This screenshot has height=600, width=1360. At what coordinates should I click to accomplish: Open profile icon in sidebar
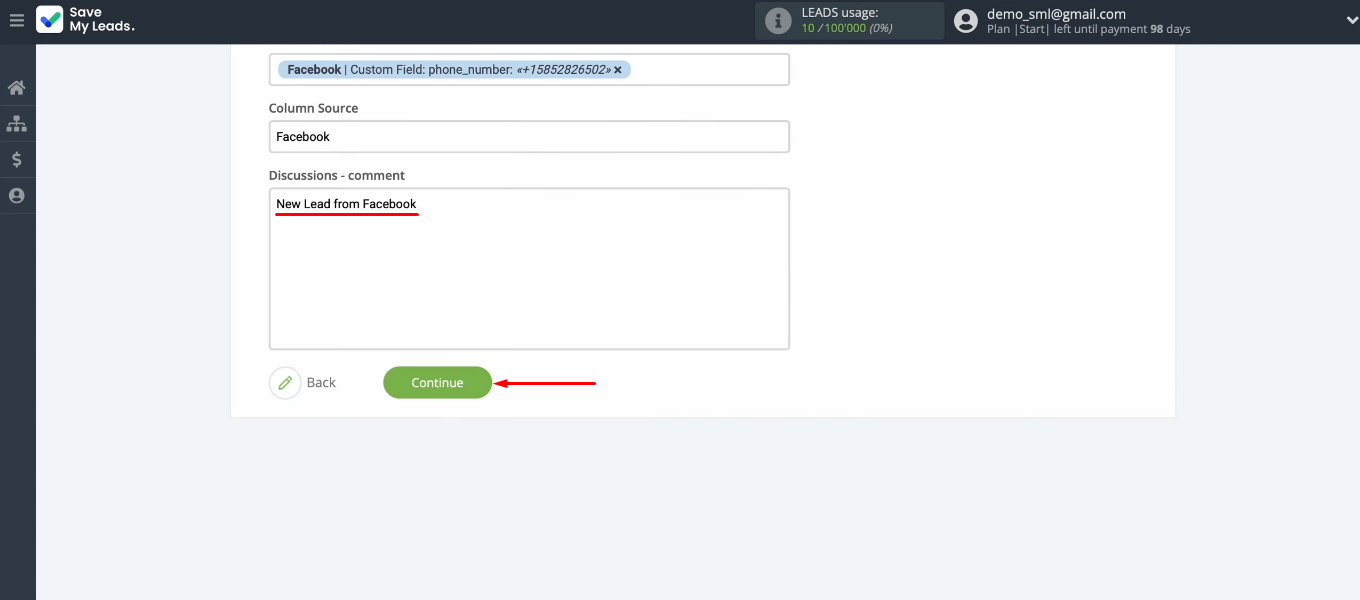[x=16, y=196]
